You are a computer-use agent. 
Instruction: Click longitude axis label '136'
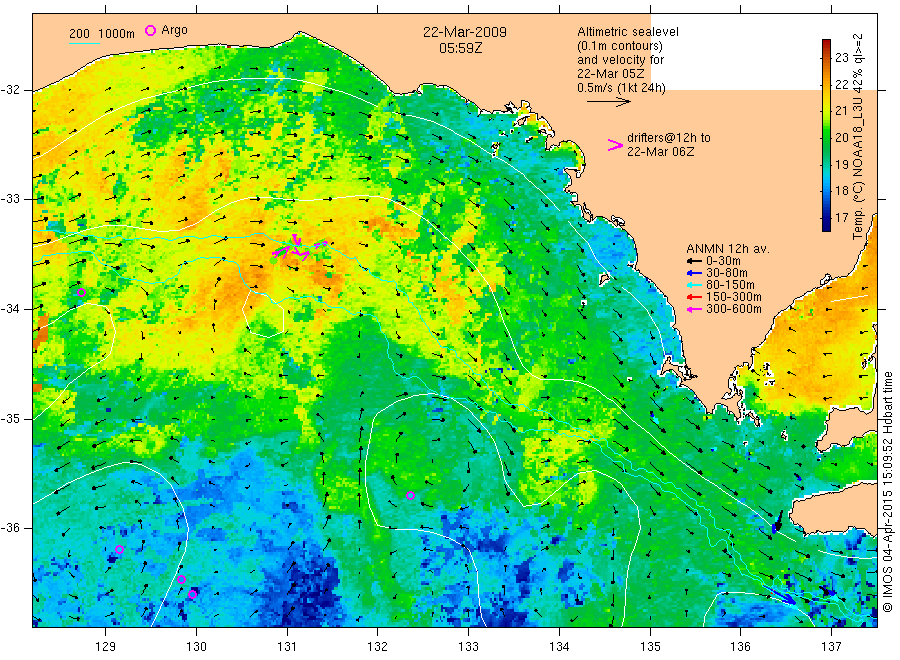pos(740,647)
